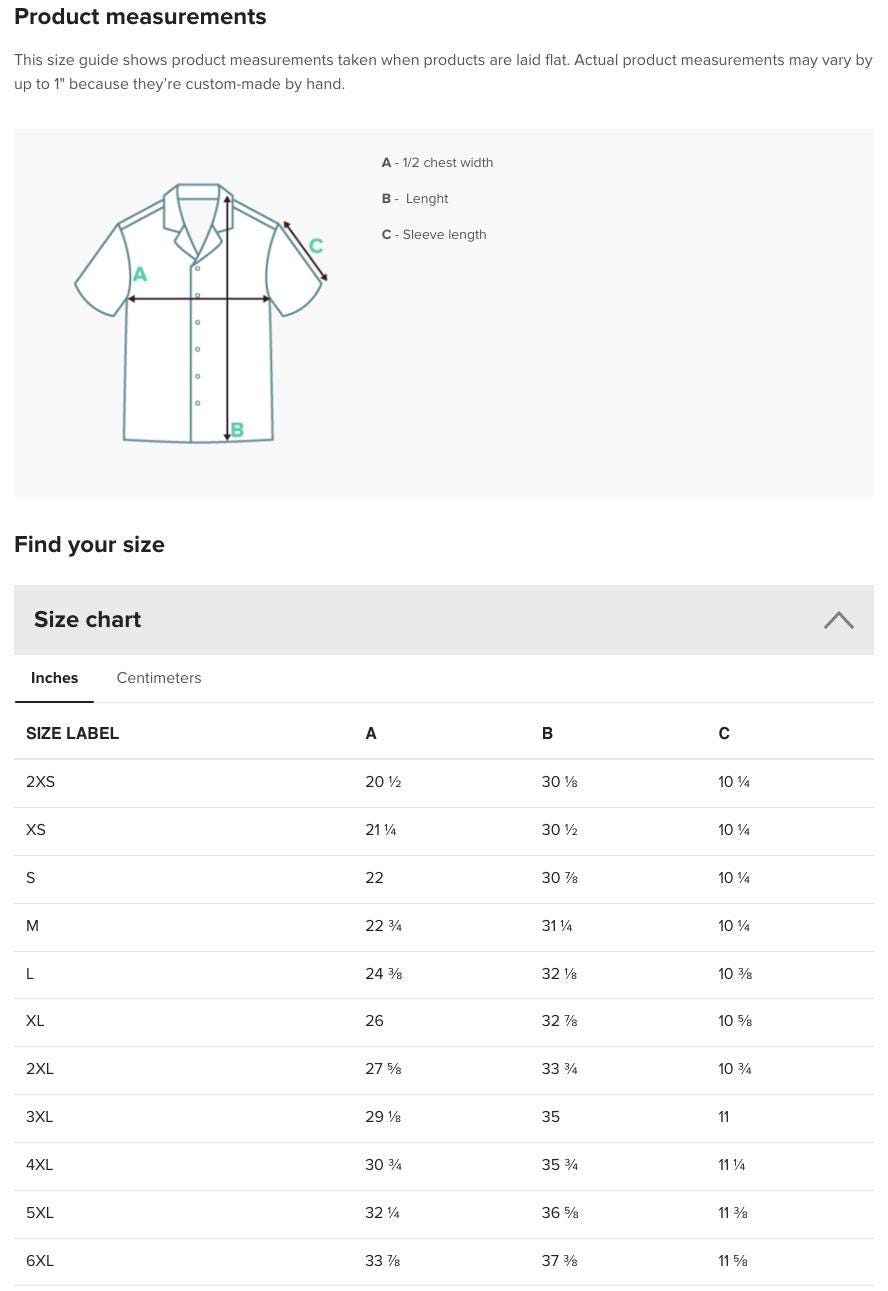Click the upward chevron arrow icon
This screenshot has height=1291, width=888.
838,620
